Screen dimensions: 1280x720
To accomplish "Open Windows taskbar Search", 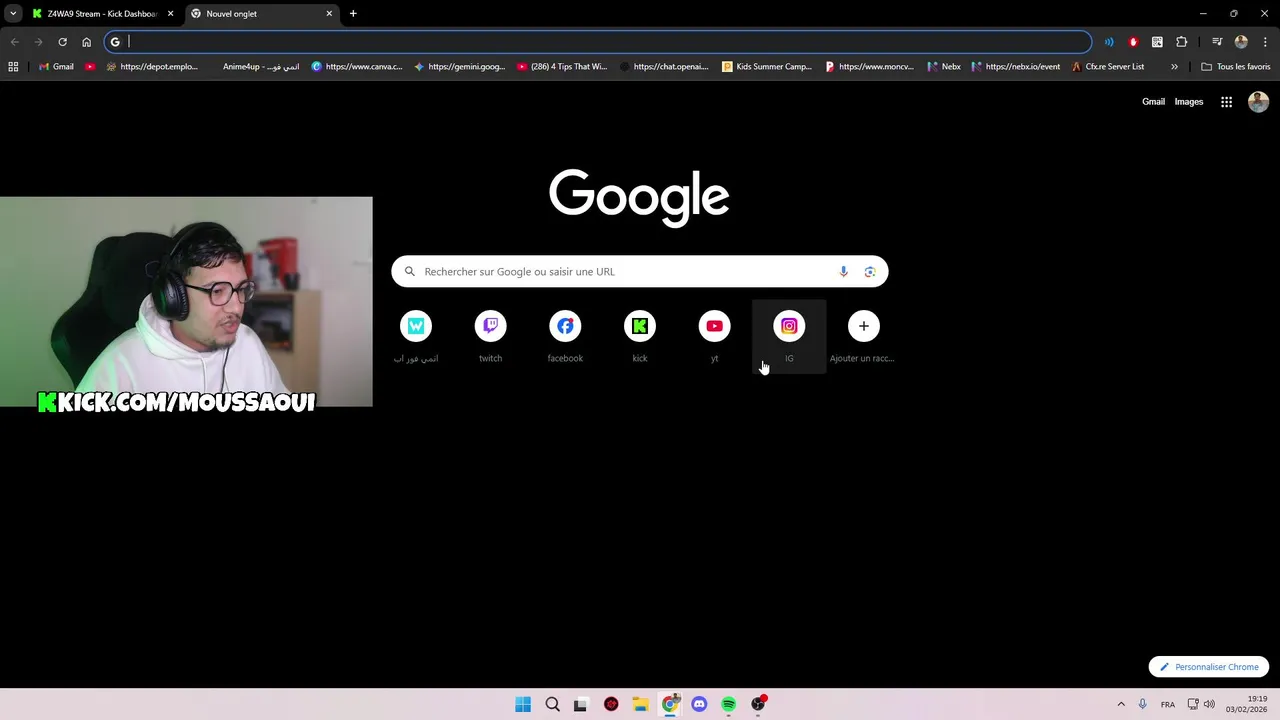I will click(x=552, y=704).
